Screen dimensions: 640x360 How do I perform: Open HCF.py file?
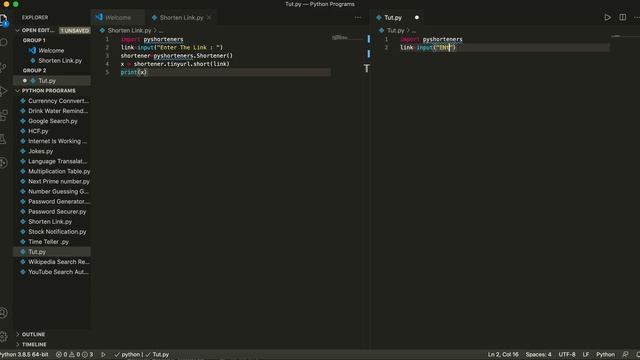pyautogui.click(x=52, y=131)
